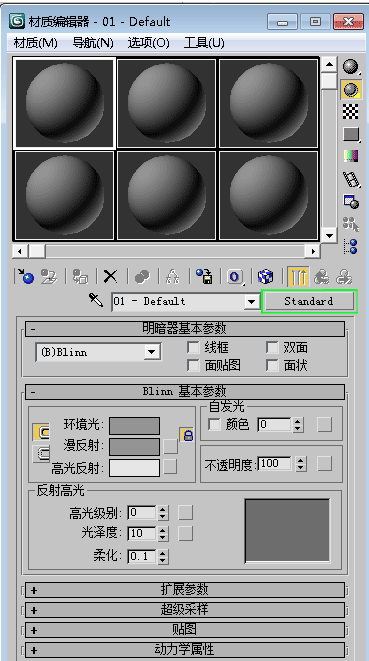Click the Get Material icon
Image resolution: width=369 pixels, height=661 pixels.
click(x=25, y=277)
